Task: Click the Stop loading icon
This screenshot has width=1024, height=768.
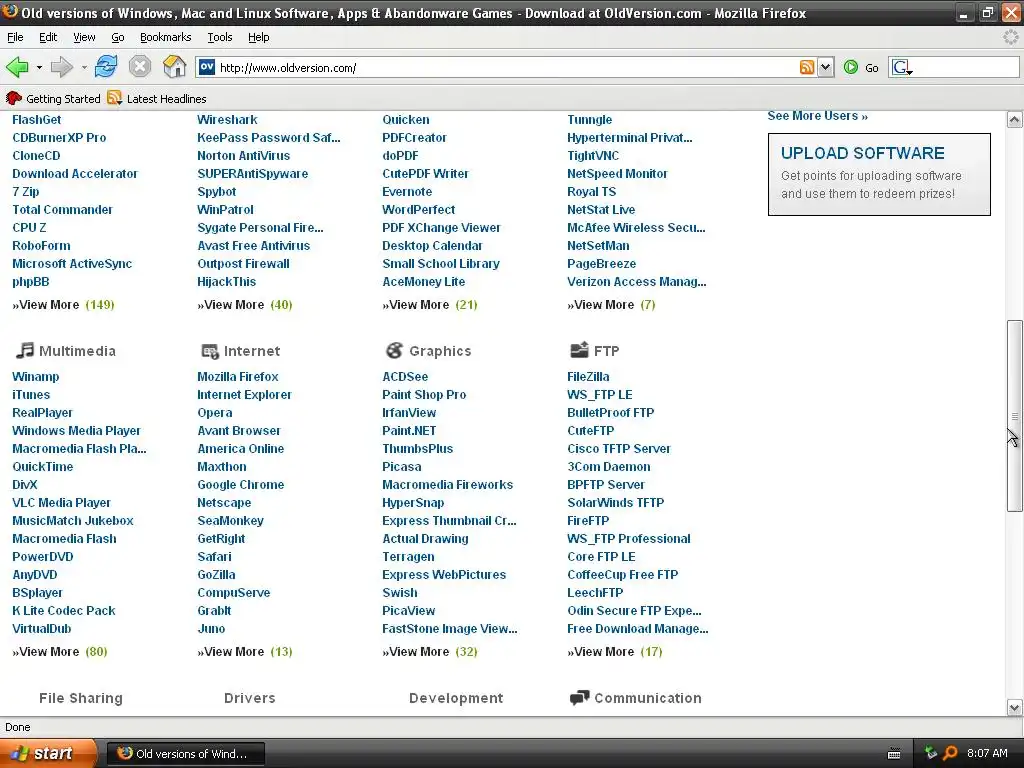Action: pos(140,67)
